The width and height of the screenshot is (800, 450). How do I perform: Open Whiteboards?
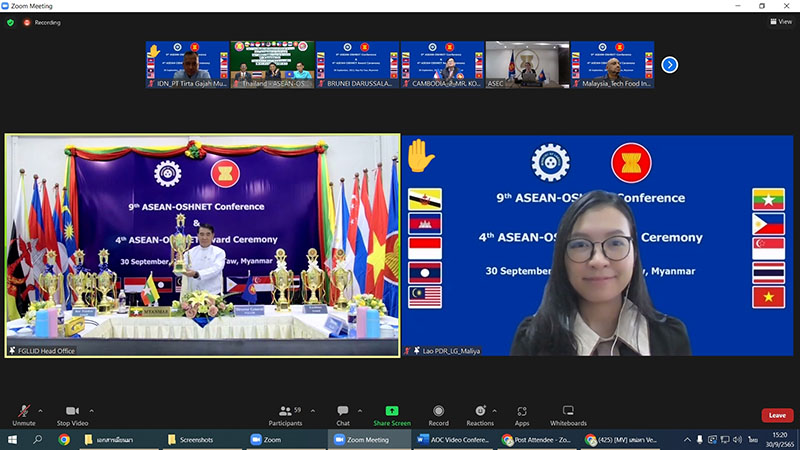[x=568, y=412]
